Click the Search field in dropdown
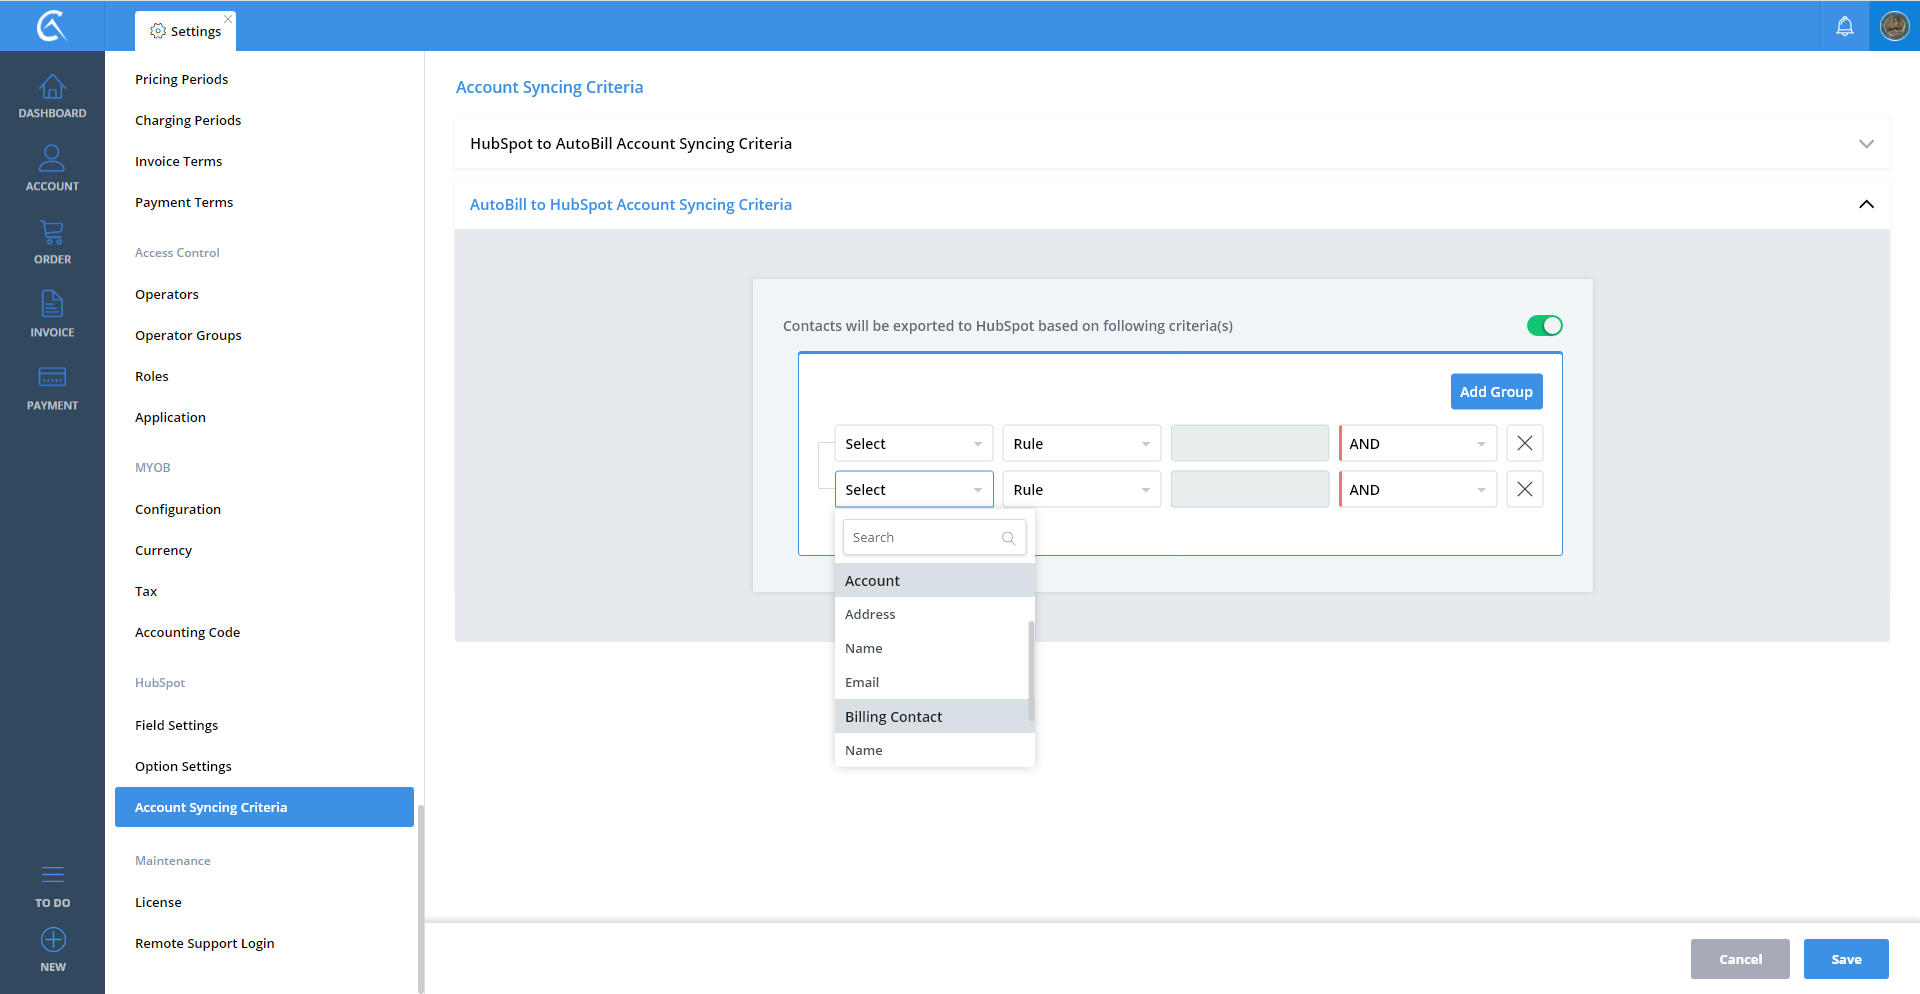Viewport: 1920px width, 994px height. tap(925, 538)
